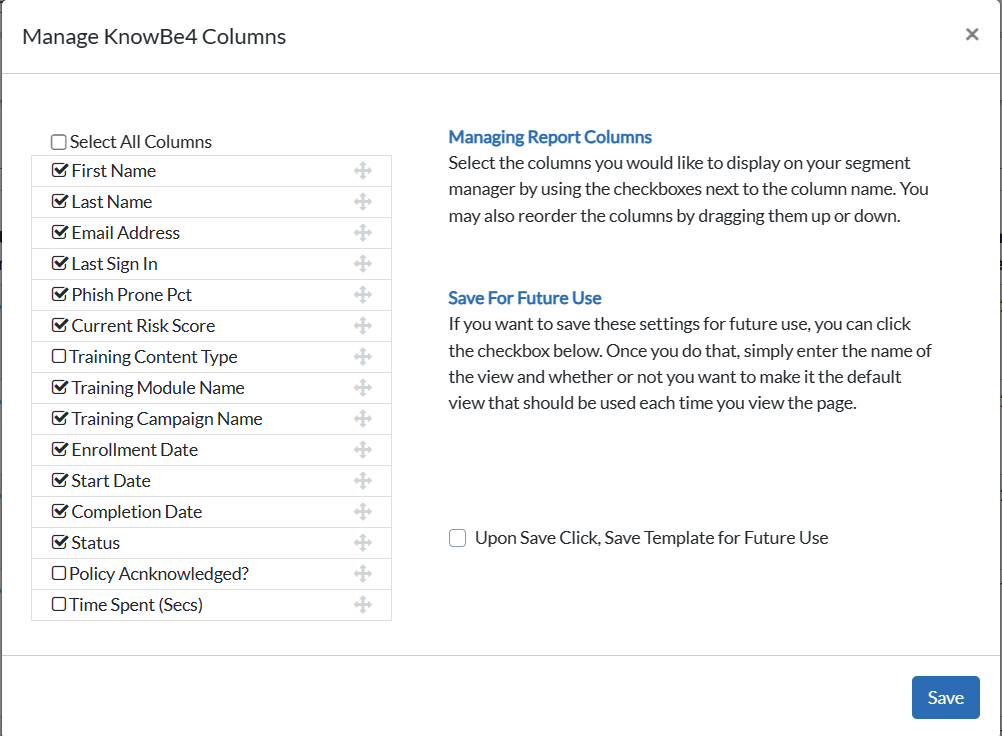Click the drag handle for Phish Prone Pct
This screenshot has width=1002, height=736.
click(363, 295)
